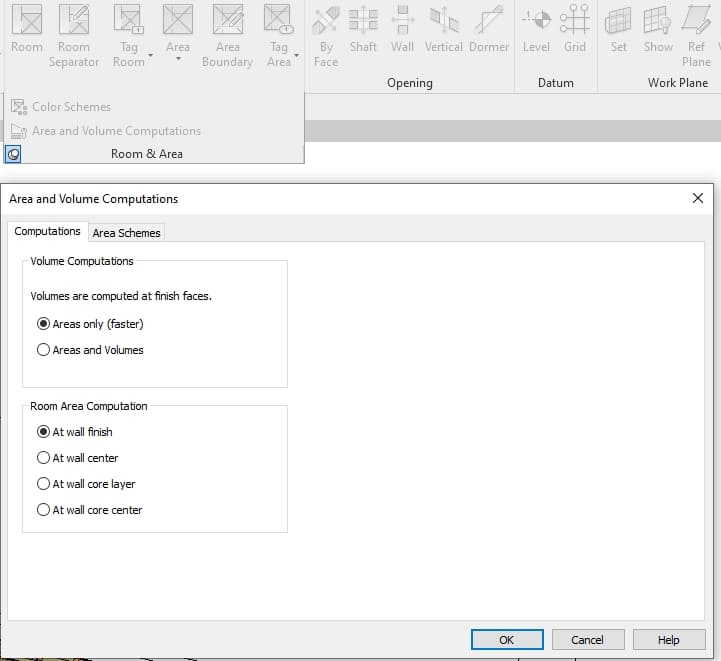Image resolution: width=721 pixels, height=661 pixels.
Task: Choose At wall core center computation
Action: [x=90, y=510]
